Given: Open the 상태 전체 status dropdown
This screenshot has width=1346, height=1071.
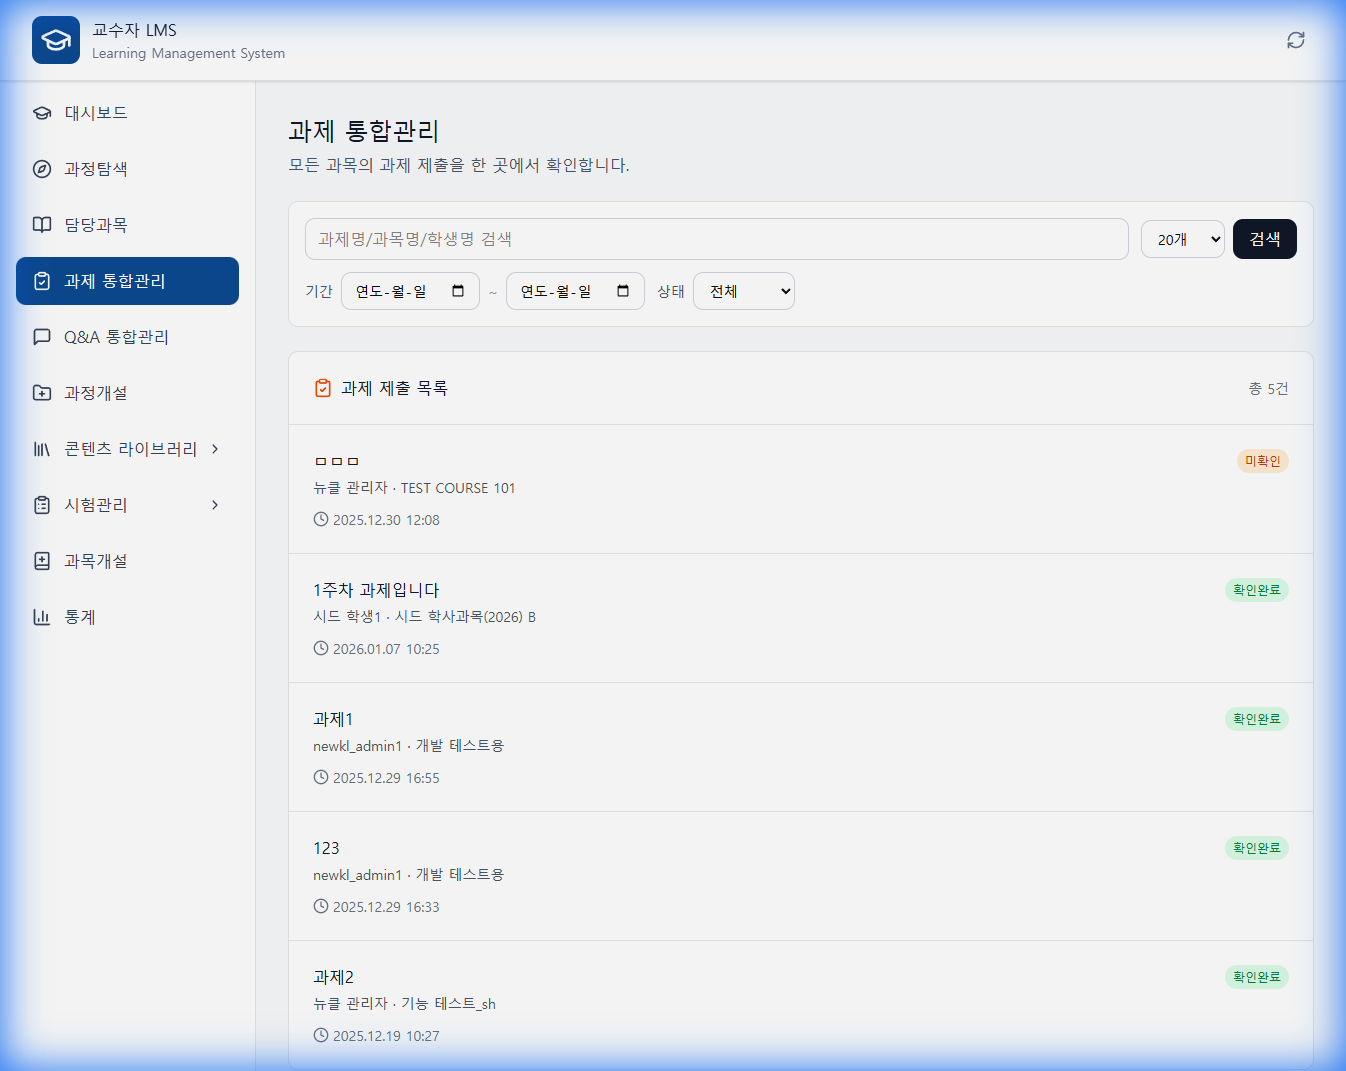Looking at the screenshot, I should tap(744, 291).
